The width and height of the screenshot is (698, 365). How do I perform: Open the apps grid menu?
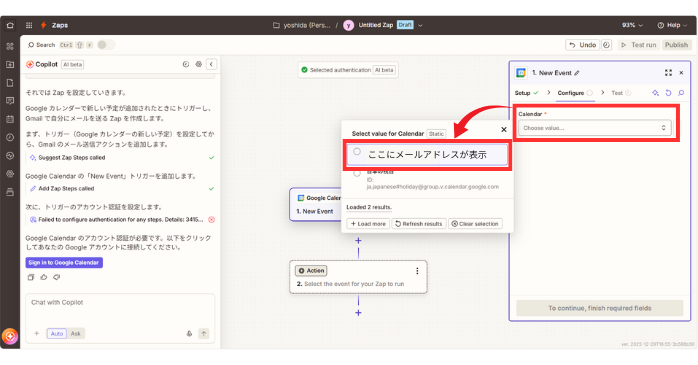coord(29,25)
